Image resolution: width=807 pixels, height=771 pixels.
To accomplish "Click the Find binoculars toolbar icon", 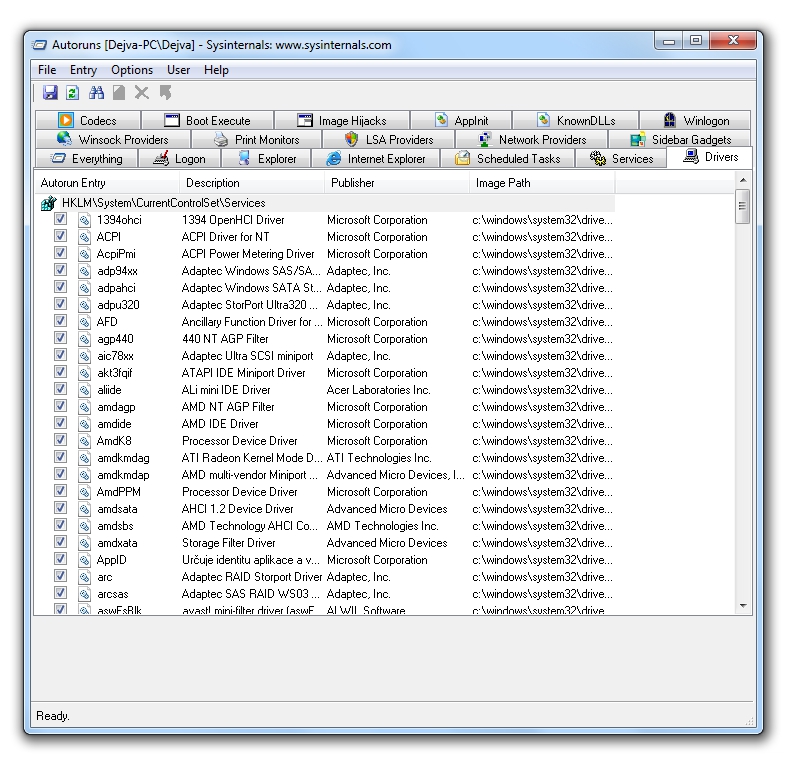I will 96,93.
